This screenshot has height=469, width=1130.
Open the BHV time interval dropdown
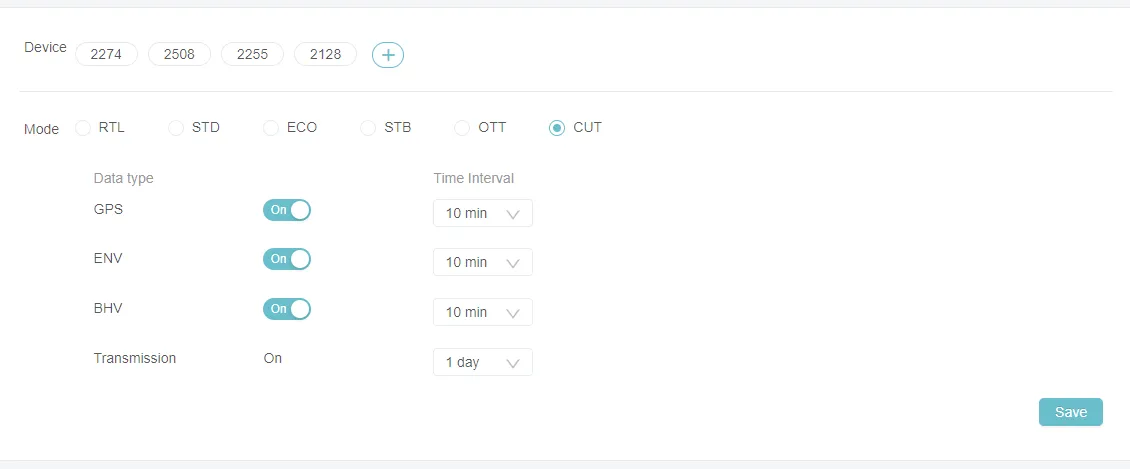coord(483,312)
